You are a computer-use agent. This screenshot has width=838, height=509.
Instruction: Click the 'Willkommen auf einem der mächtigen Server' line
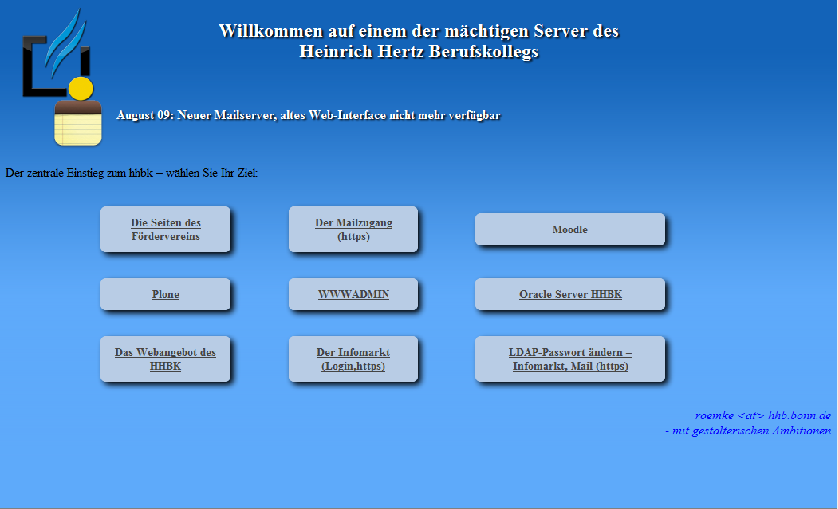click(x=418, y=30)
